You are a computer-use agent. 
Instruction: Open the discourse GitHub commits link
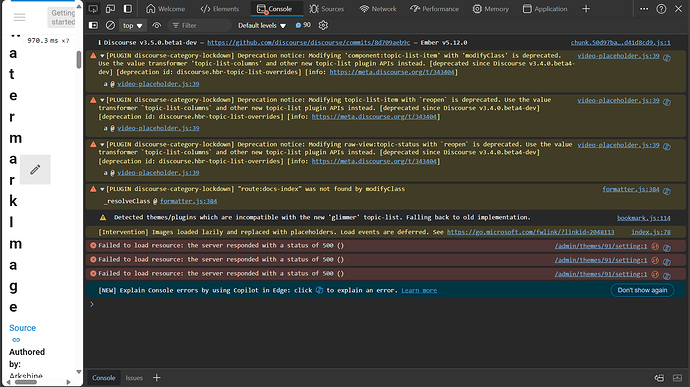coord(308,43)
